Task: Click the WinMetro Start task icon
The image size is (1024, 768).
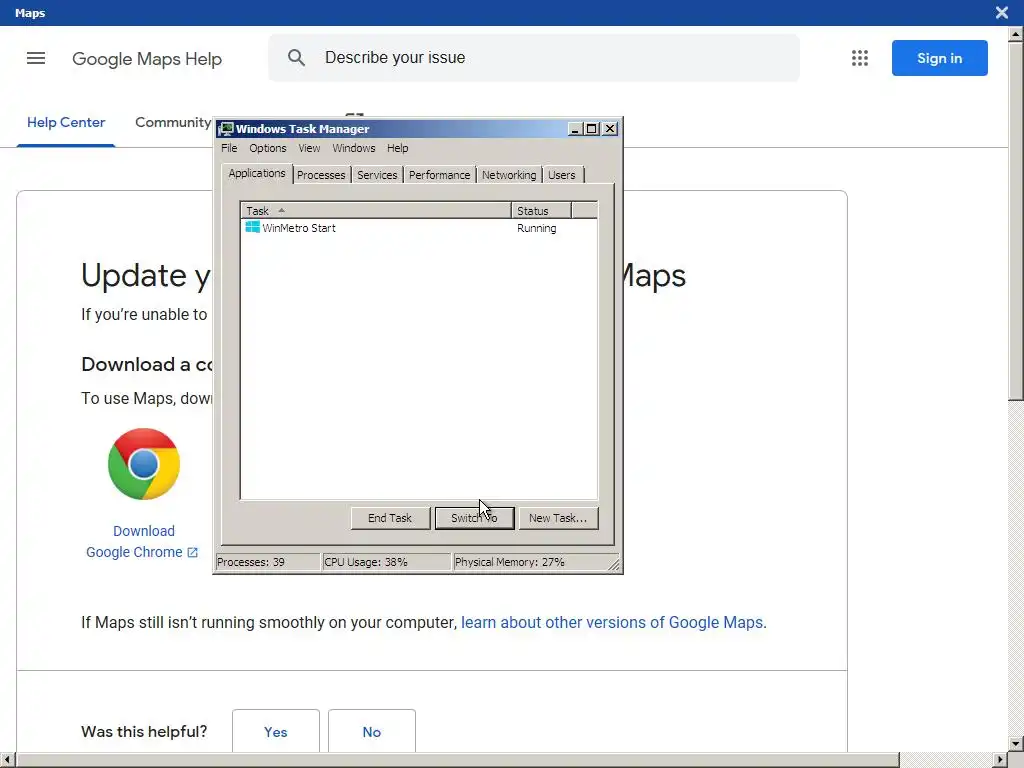Action: 253,227
